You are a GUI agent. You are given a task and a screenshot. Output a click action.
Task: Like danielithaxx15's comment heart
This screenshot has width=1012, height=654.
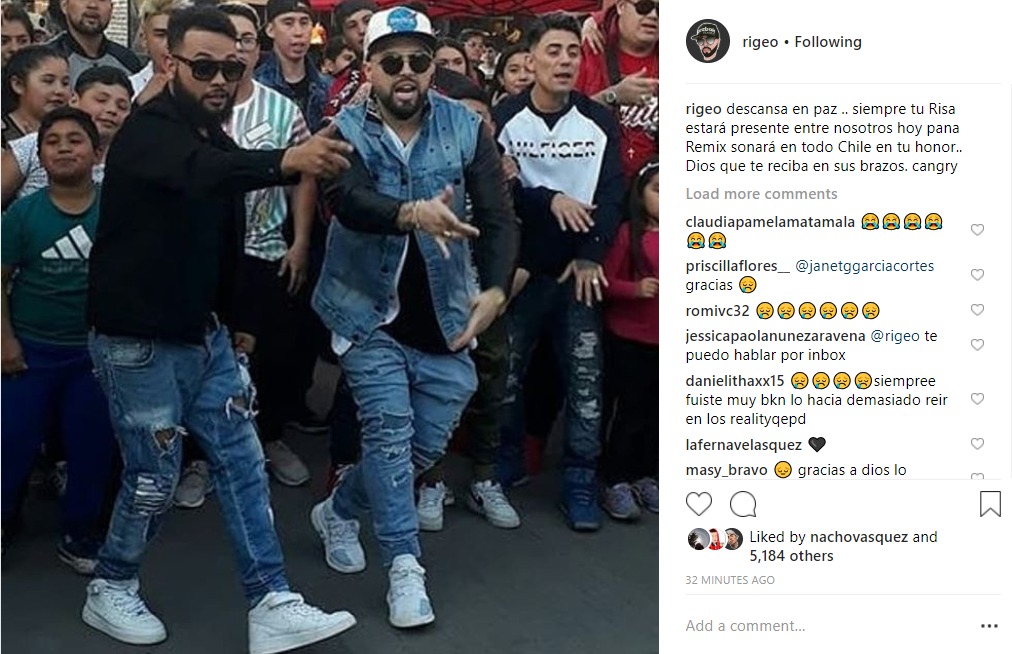click(977, 399)
